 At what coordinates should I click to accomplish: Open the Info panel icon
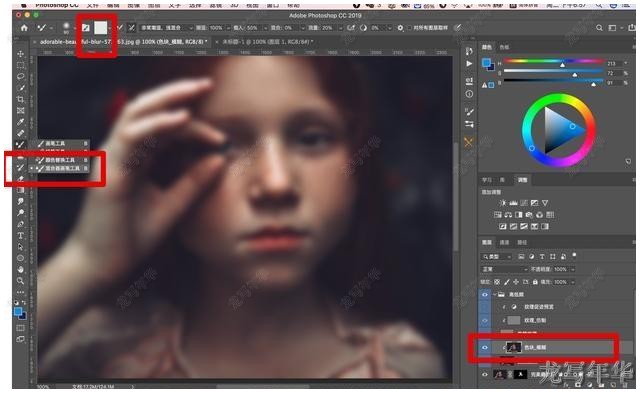click(469, 94)
